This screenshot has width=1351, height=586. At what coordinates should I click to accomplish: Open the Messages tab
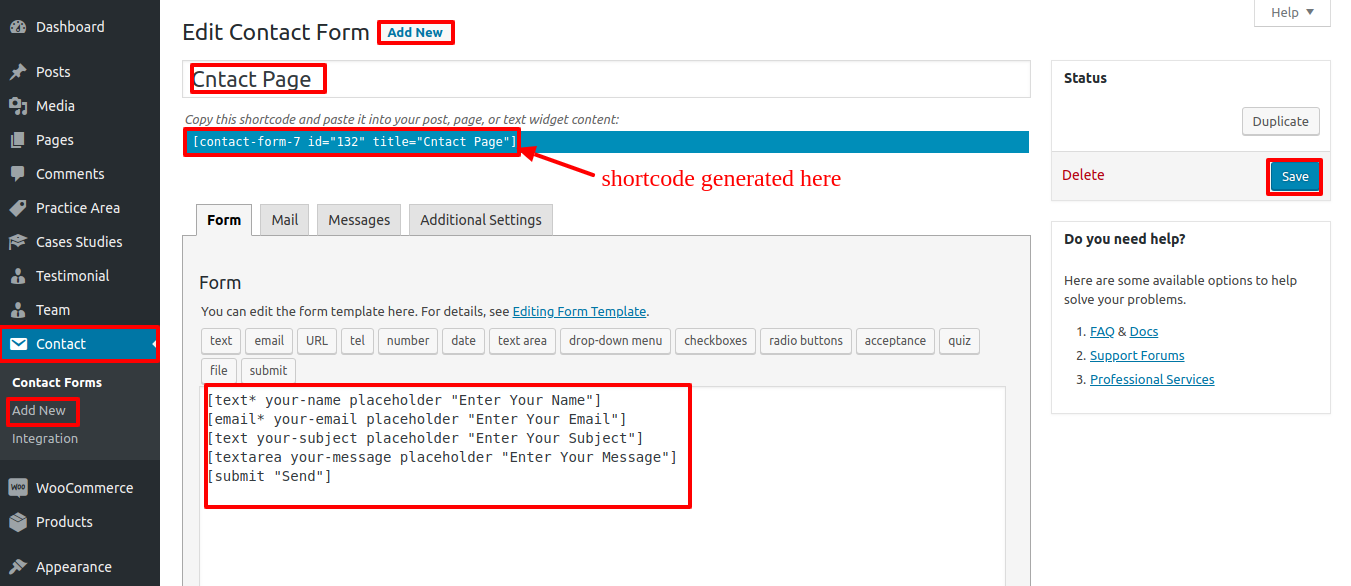coord(359,220)
